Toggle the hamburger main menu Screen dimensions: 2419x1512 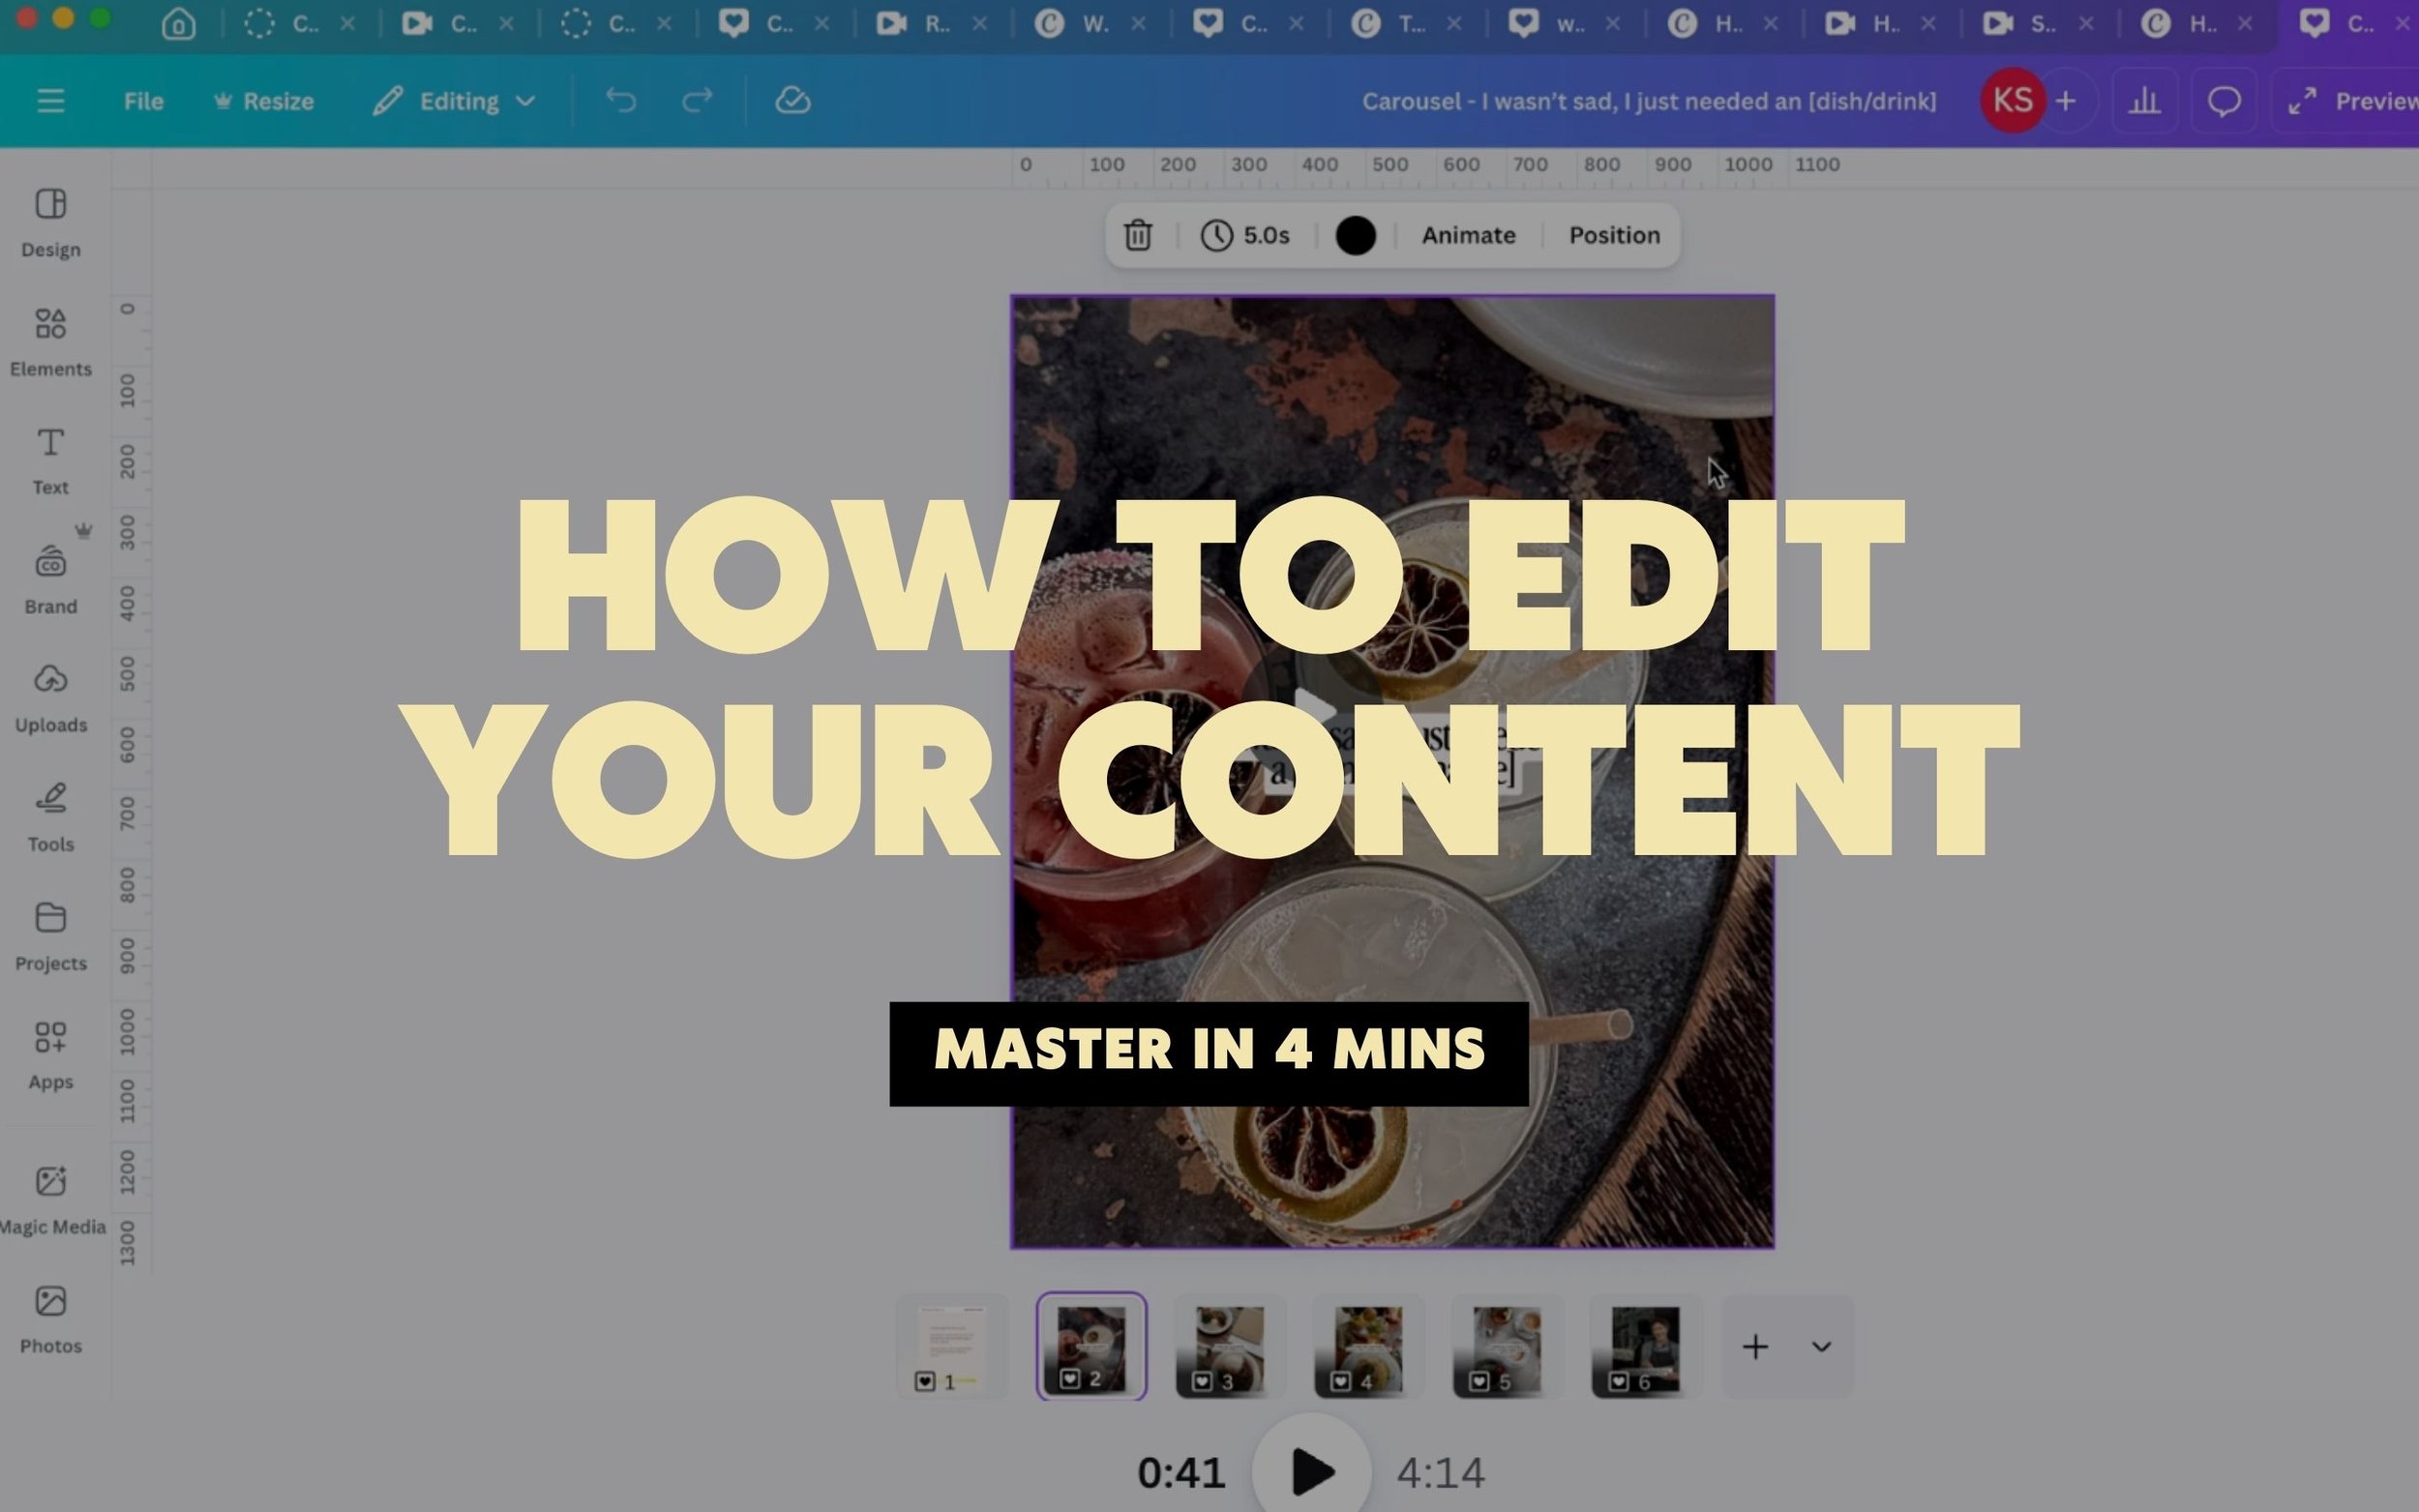click(51, 101)
